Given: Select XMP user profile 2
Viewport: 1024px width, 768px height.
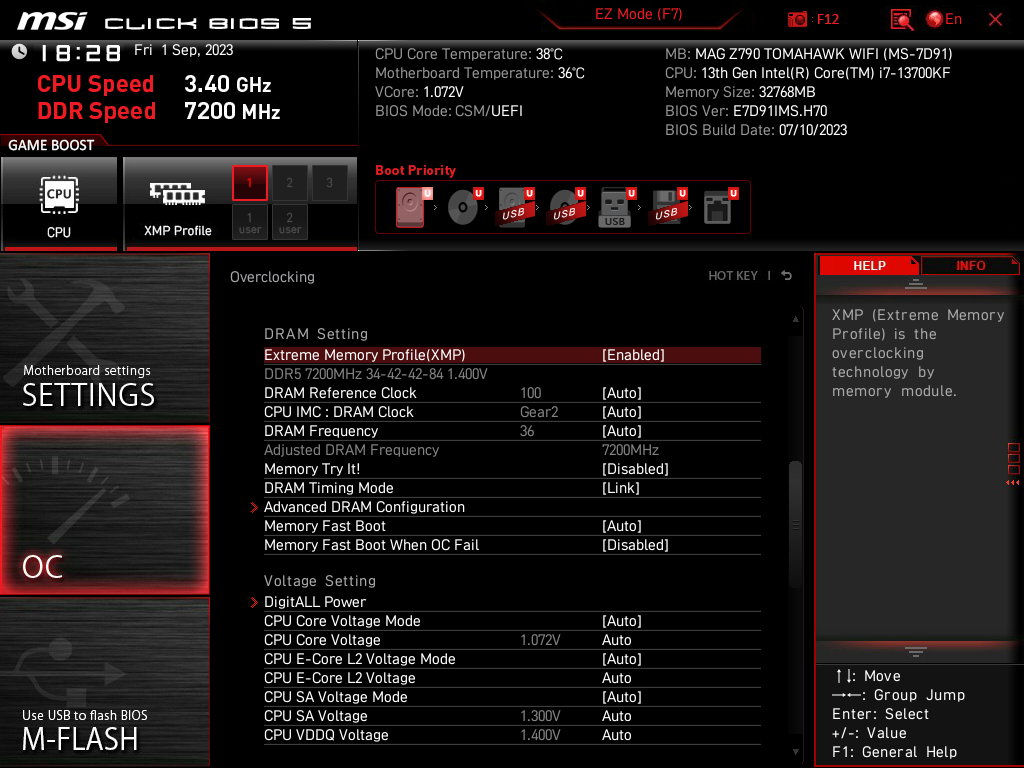Looking at the screenshot, I should (289, 223).
